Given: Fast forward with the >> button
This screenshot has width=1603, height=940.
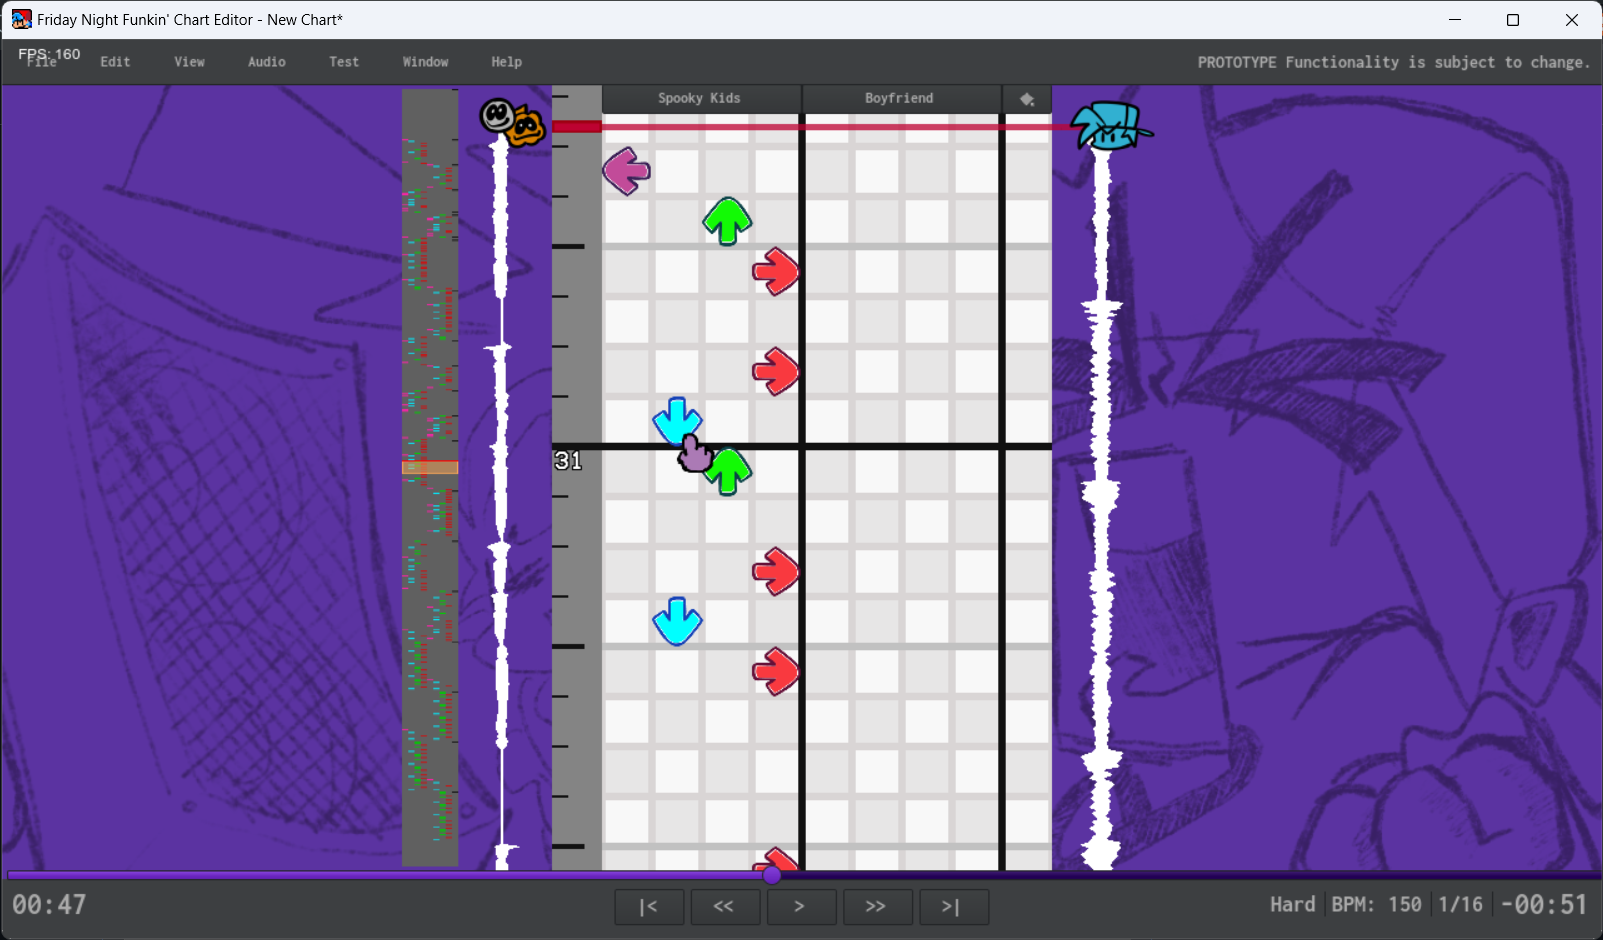Looking at the screenshot, I should coord(877,907).
